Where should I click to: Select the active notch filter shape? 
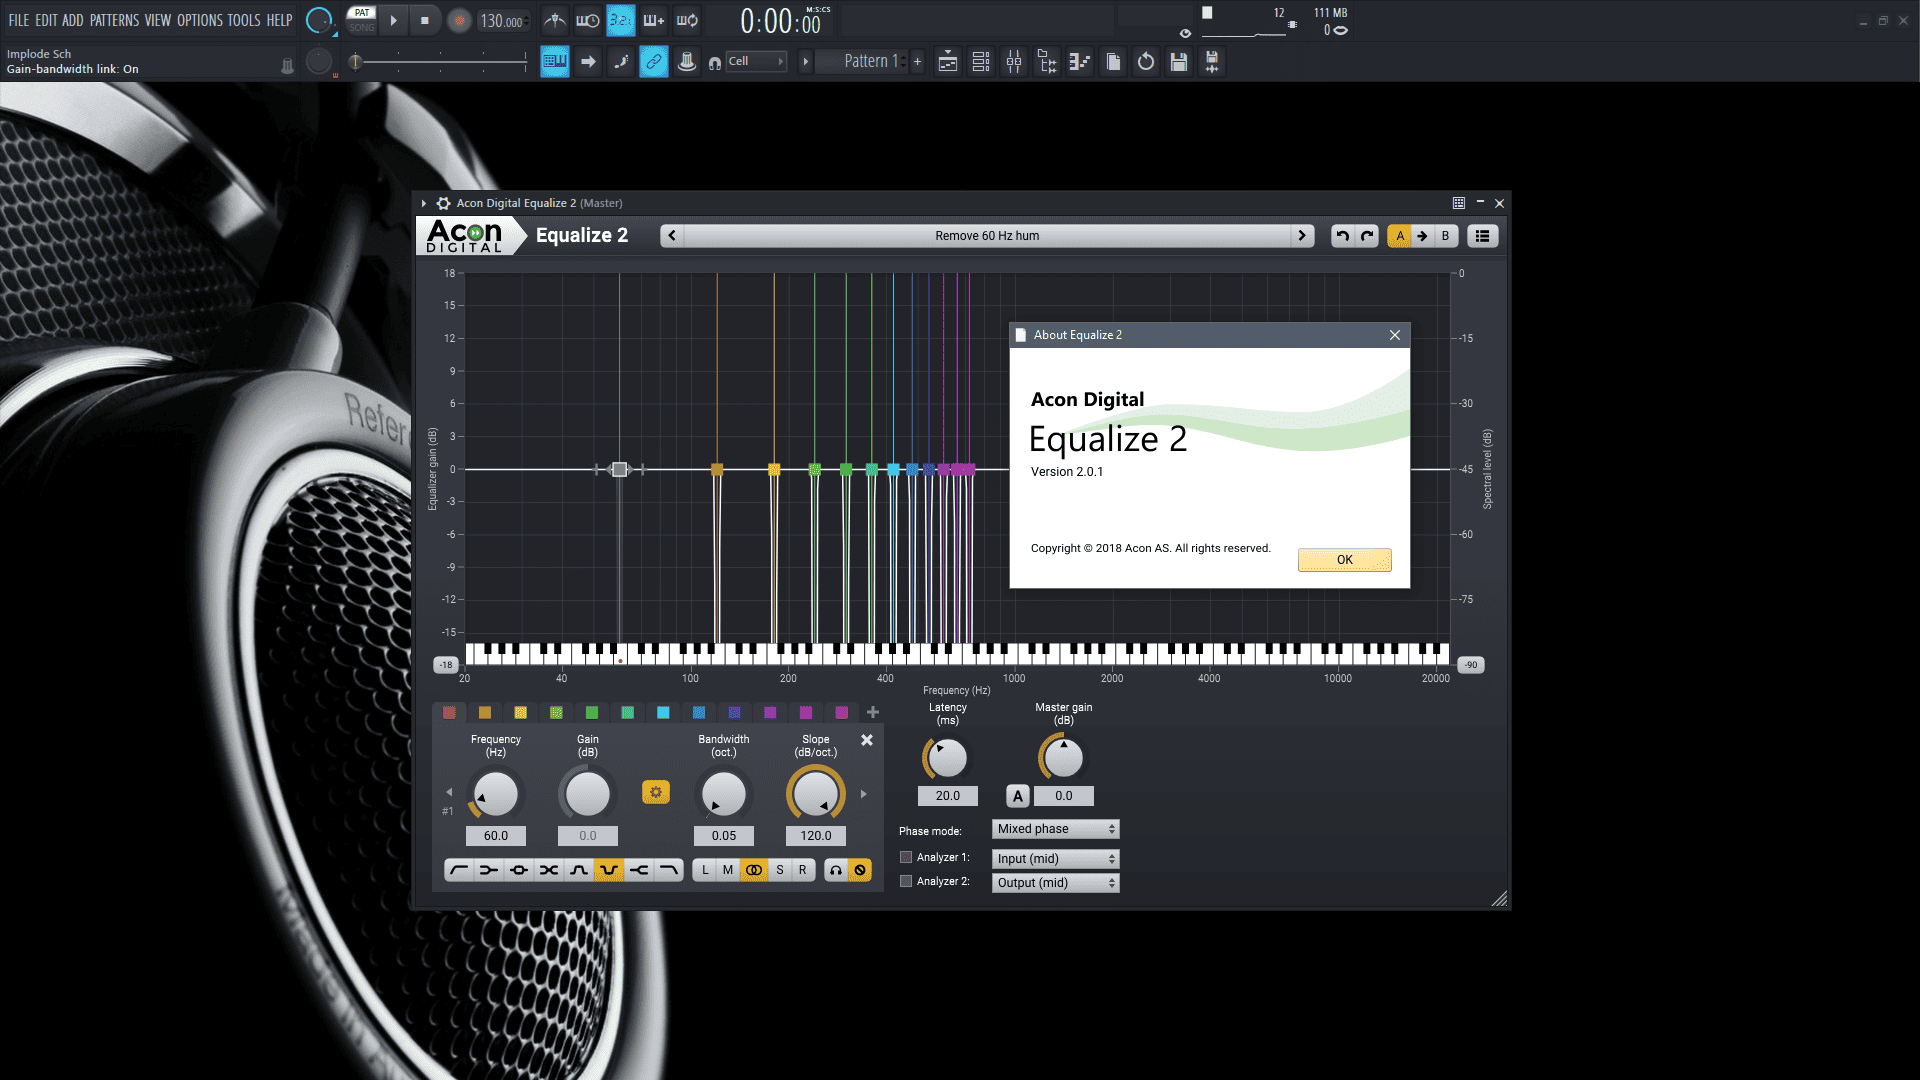(609, 870)
